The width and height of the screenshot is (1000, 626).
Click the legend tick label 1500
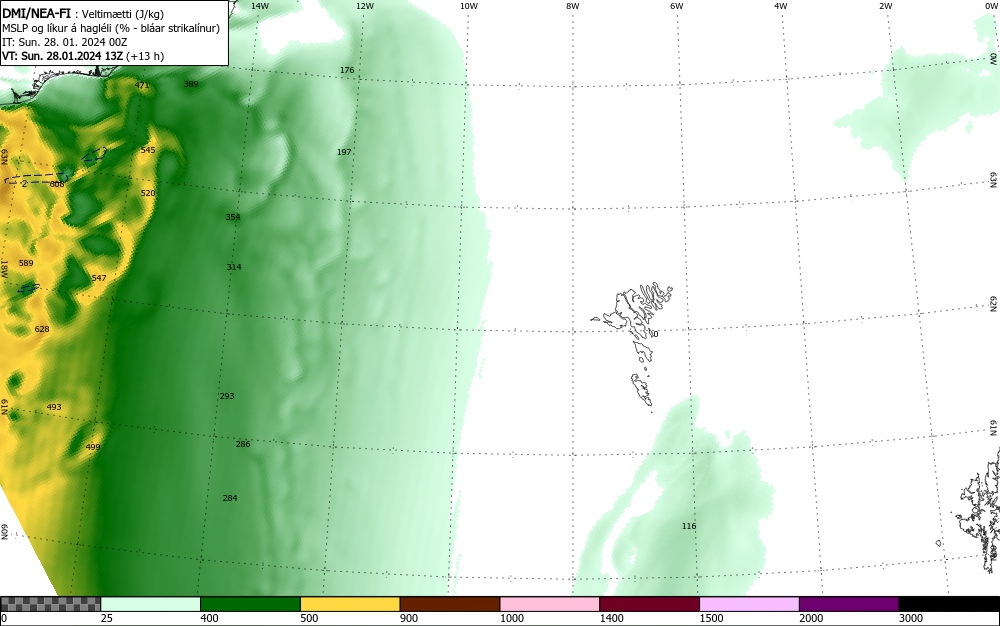click(x=711, y=618)
